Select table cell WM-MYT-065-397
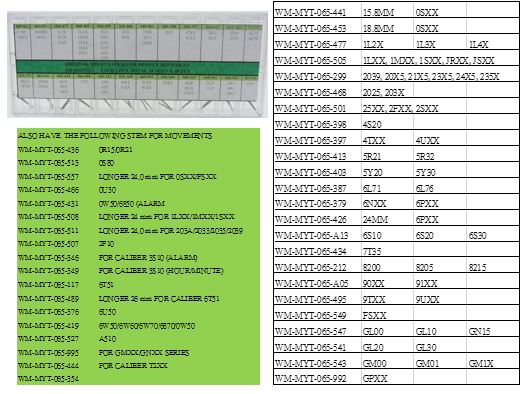525x394 pixels. [317, 137]
